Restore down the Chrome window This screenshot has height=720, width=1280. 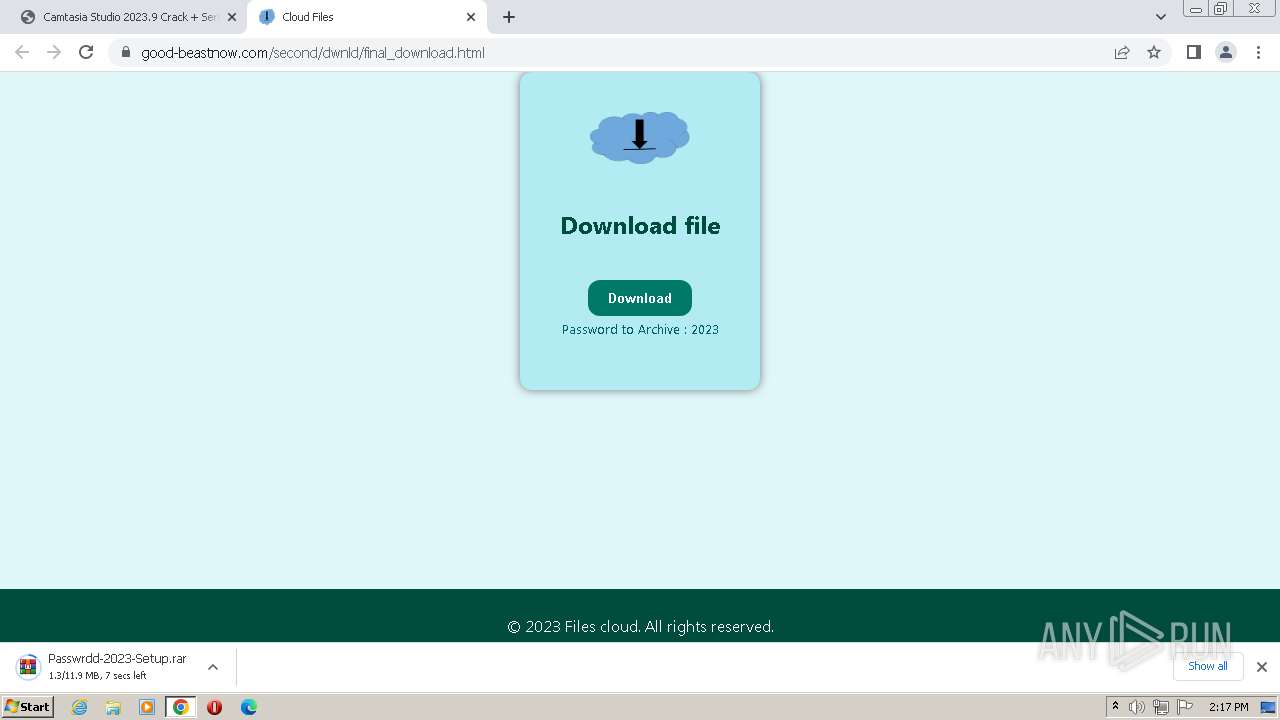point(1221,9)
